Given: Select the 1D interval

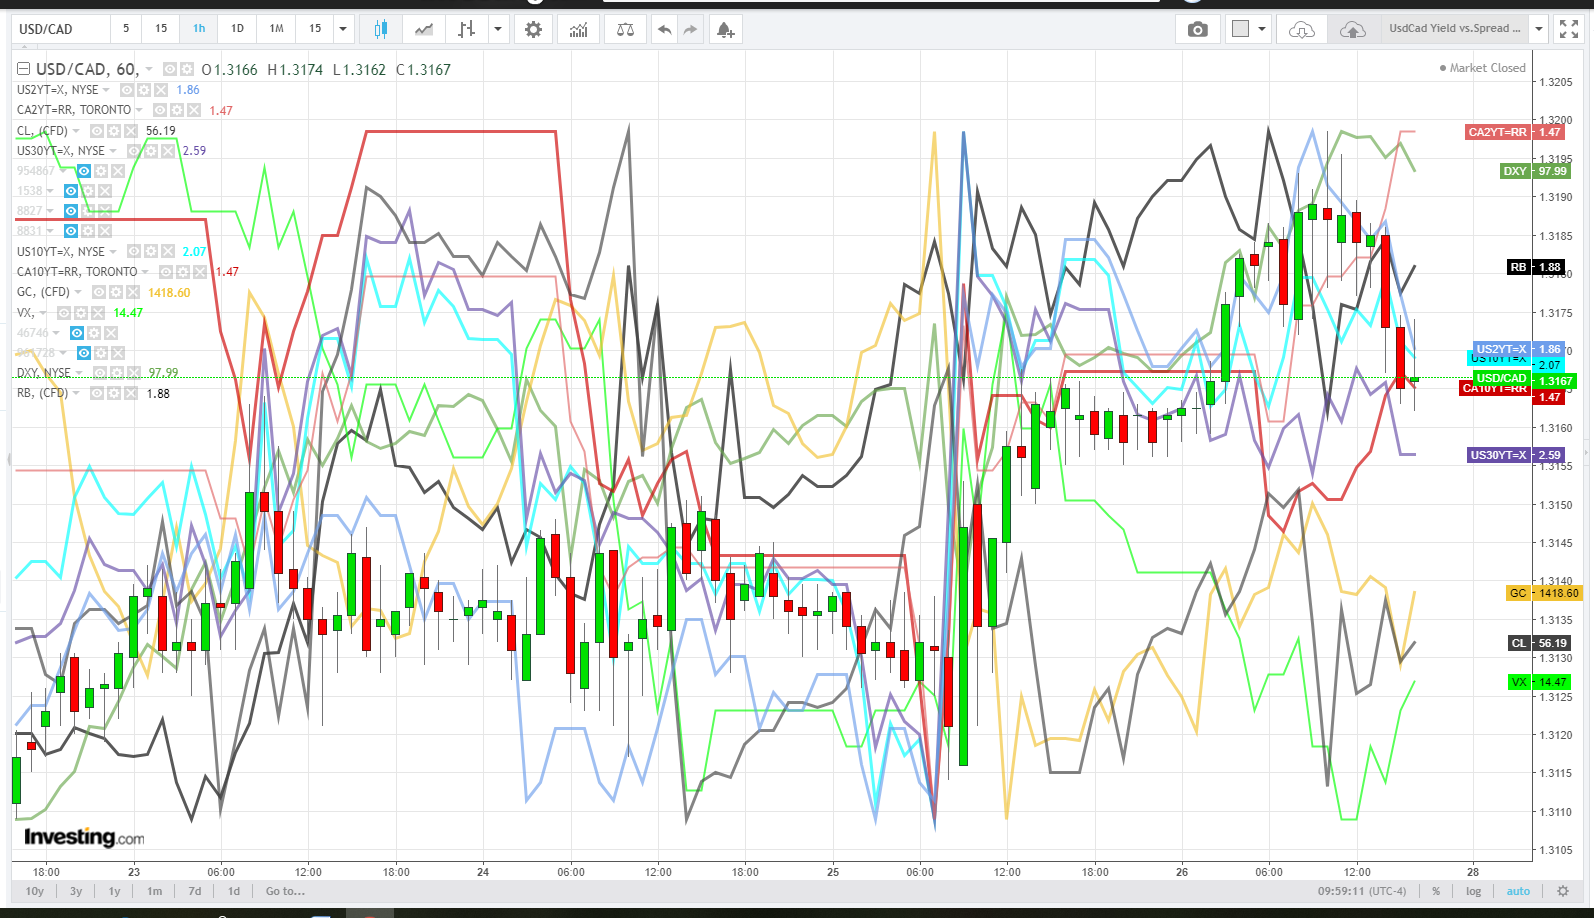Looking at the screenshot, I should 237,29.
